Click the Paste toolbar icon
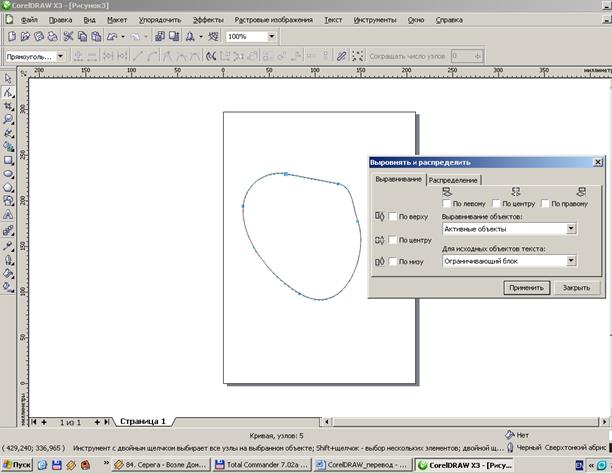The image size is (612, 474). [x=96, y=36]
